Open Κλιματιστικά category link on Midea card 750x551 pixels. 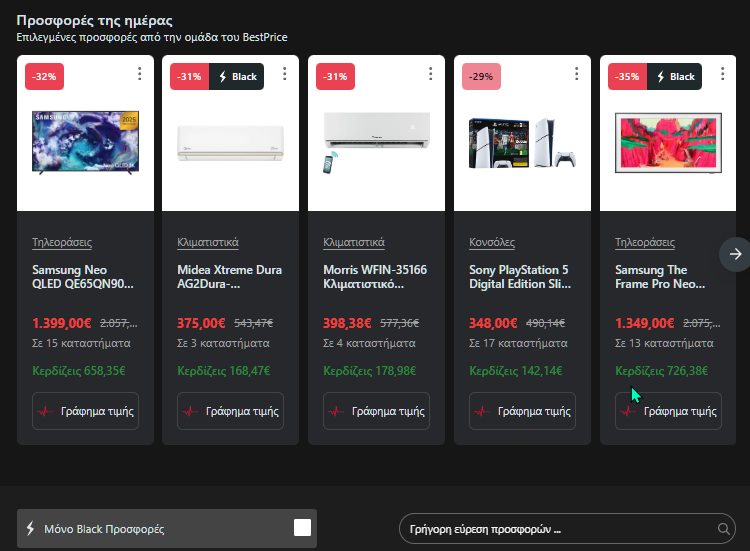[208, 242]
